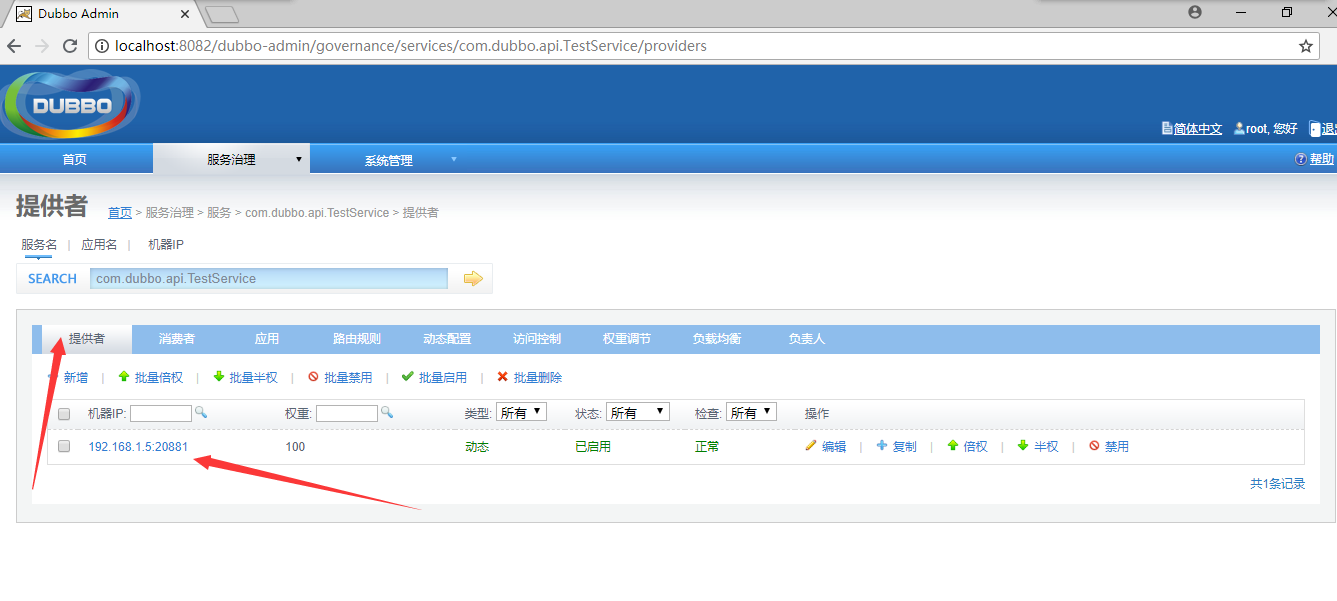Open the 权重调节 tab
Image resolution: width=1337 pixels, height=601 pixels.
pos(627,339)
